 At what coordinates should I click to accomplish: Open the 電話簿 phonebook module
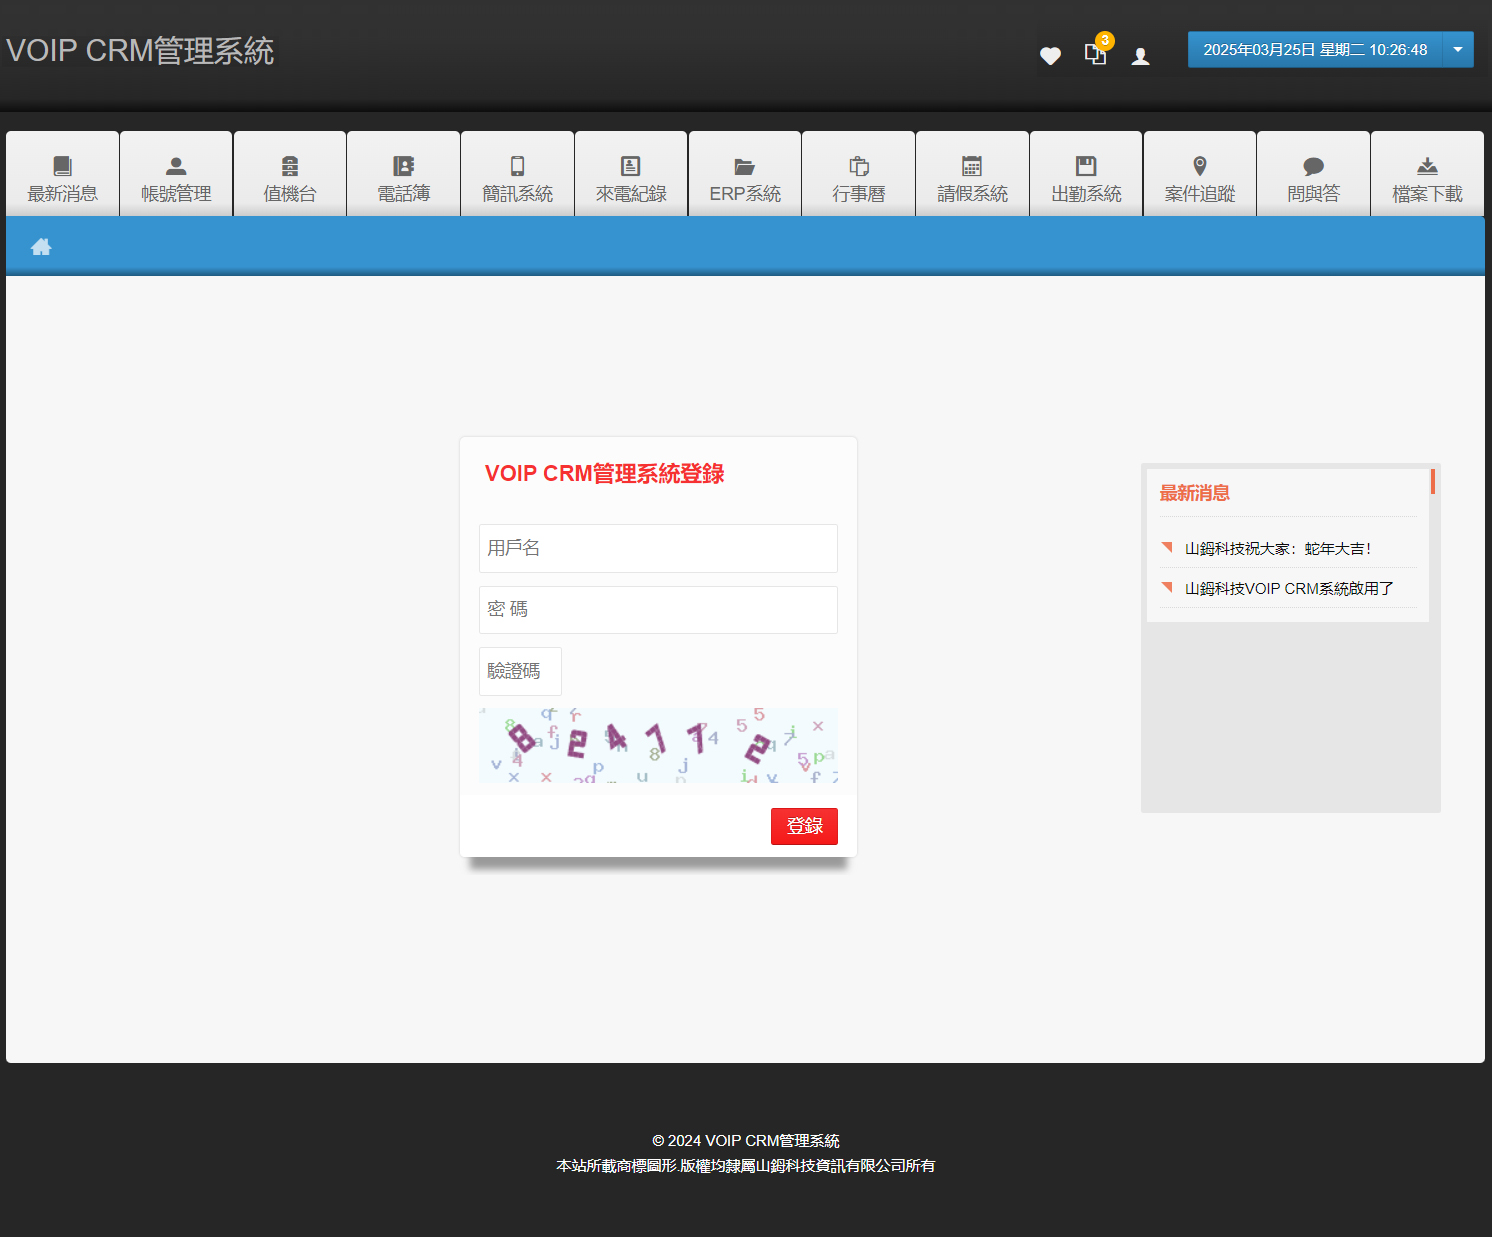[x=403, y=177]
